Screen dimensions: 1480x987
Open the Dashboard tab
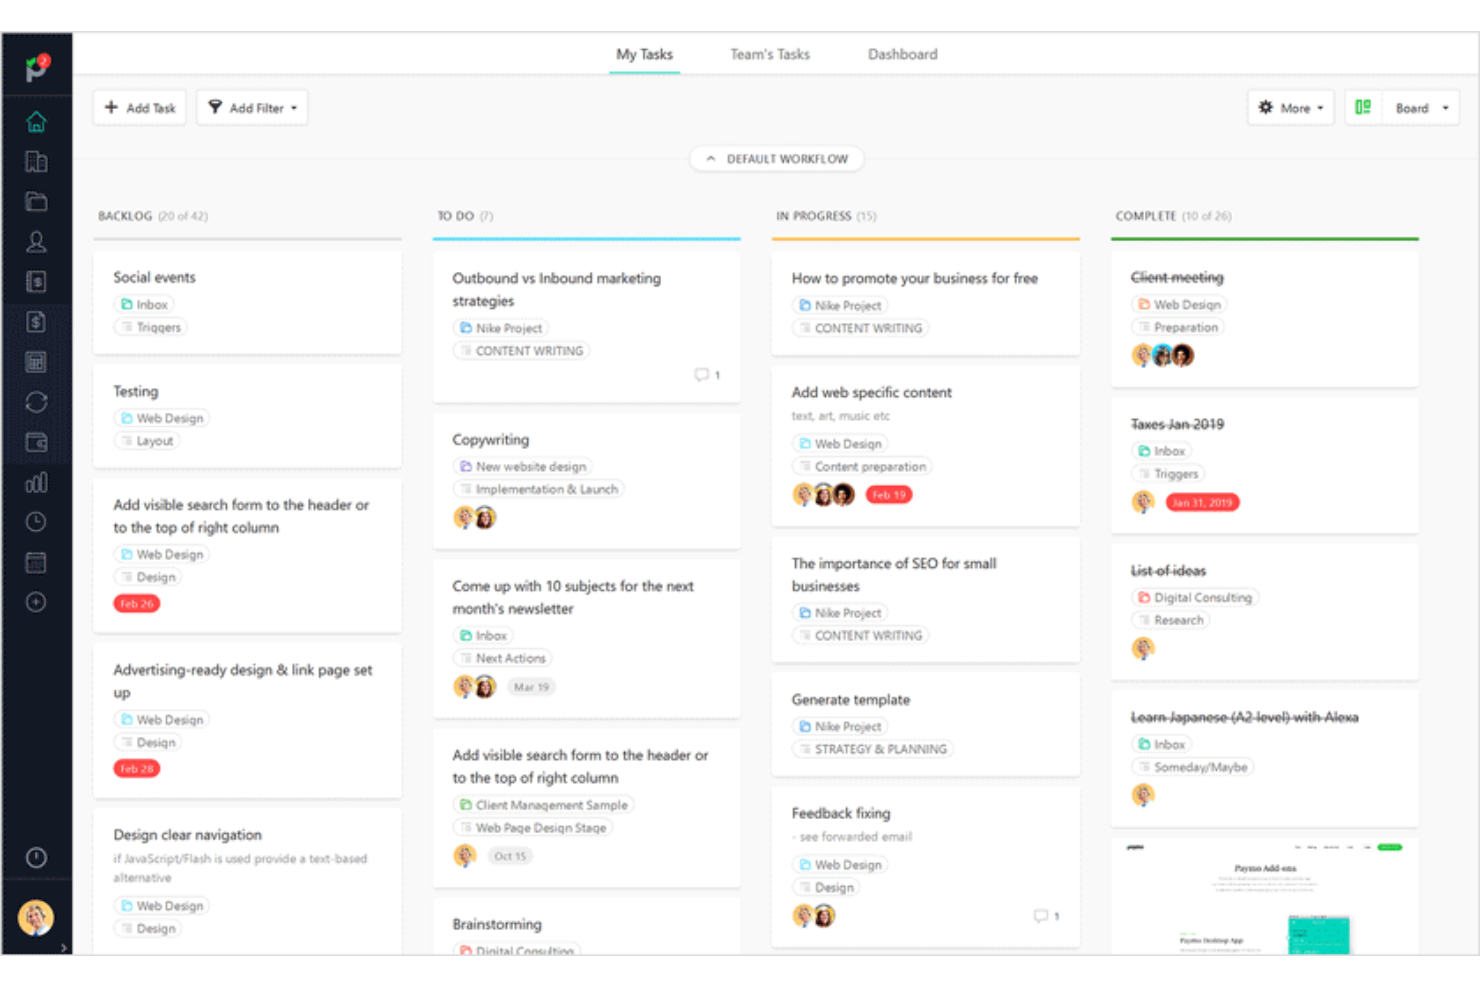902,54
